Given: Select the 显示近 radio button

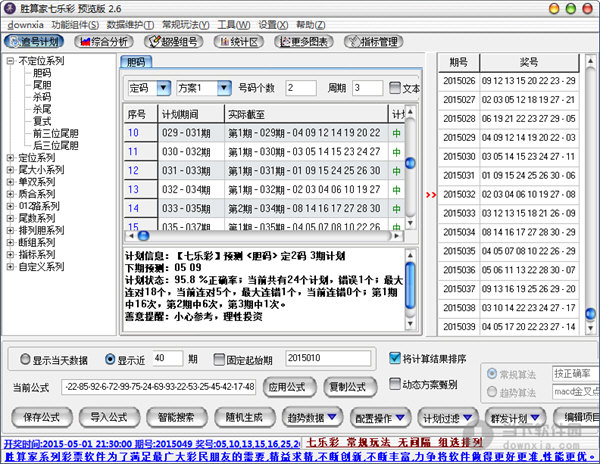Looking at the screenshot, I should [110, 359].
